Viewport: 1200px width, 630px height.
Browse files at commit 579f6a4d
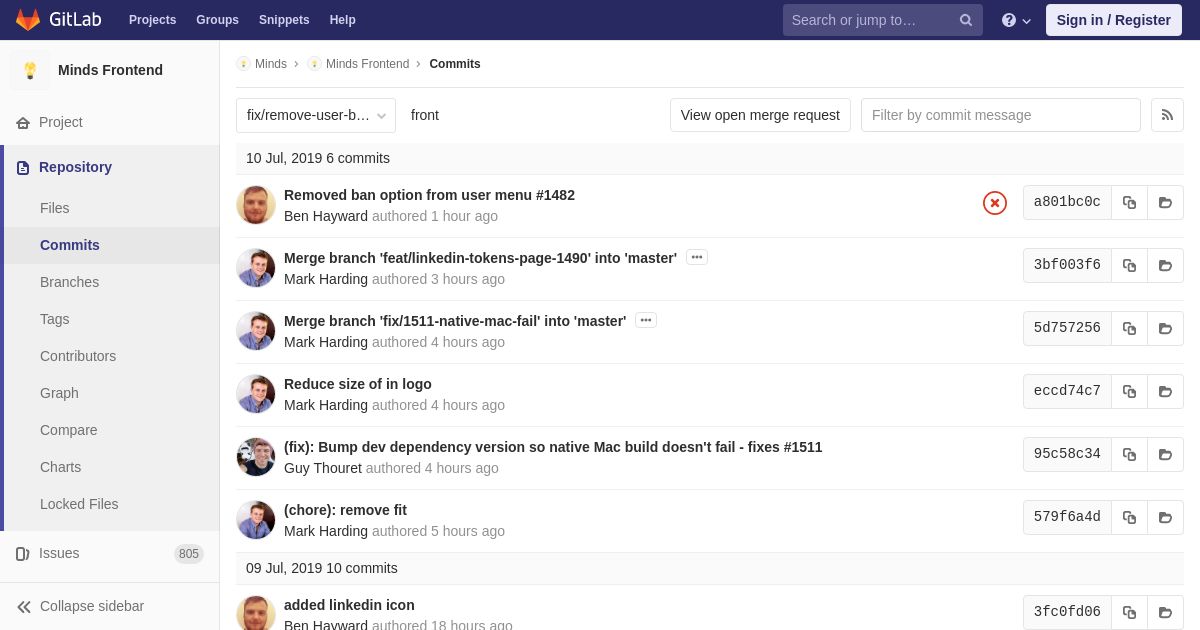(1165, 517)
